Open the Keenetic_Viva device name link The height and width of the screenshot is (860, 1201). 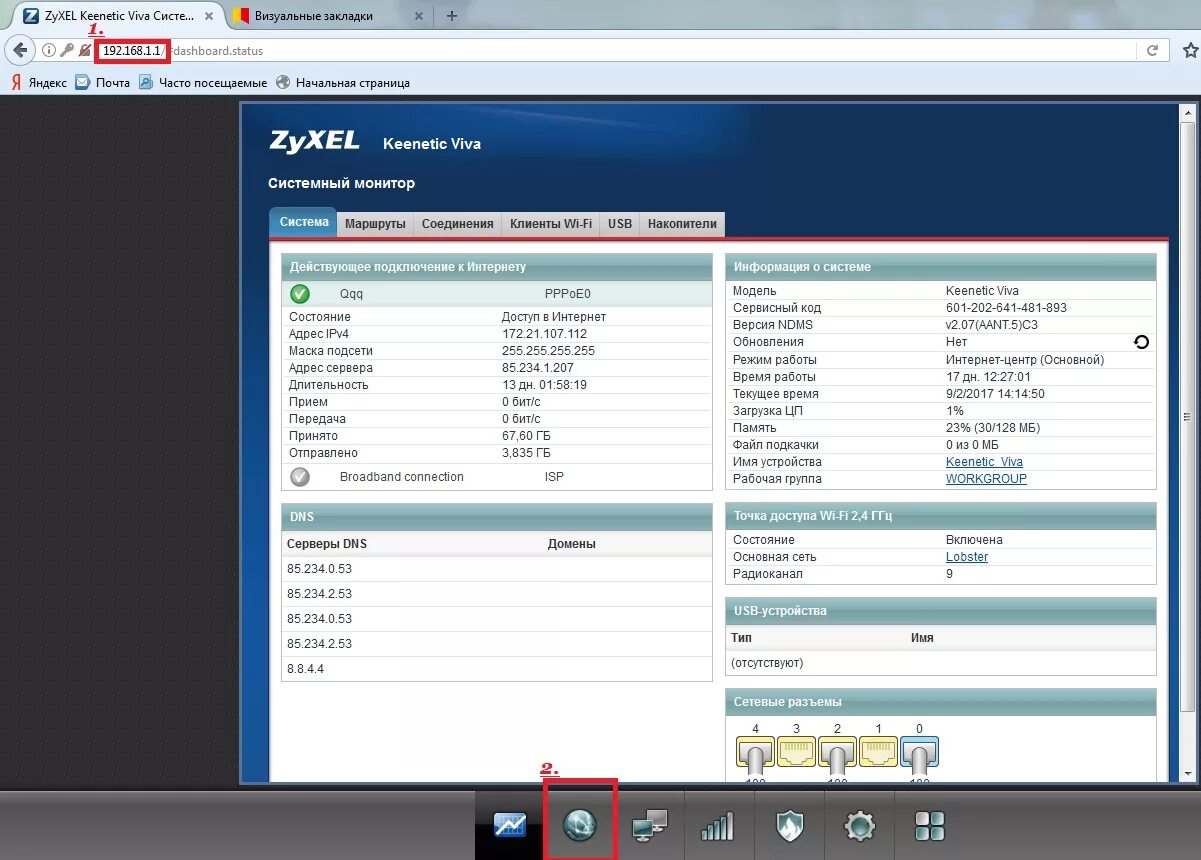point(984,462)
